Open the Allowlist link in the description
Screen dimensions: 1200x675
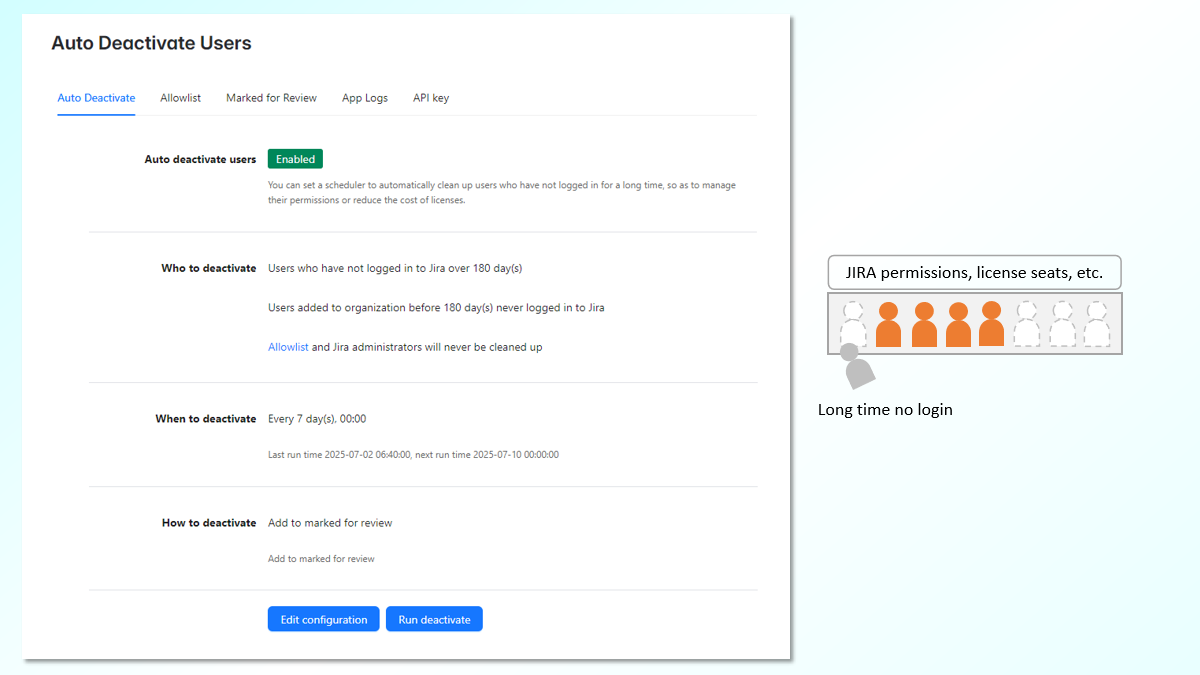(288, 346)
